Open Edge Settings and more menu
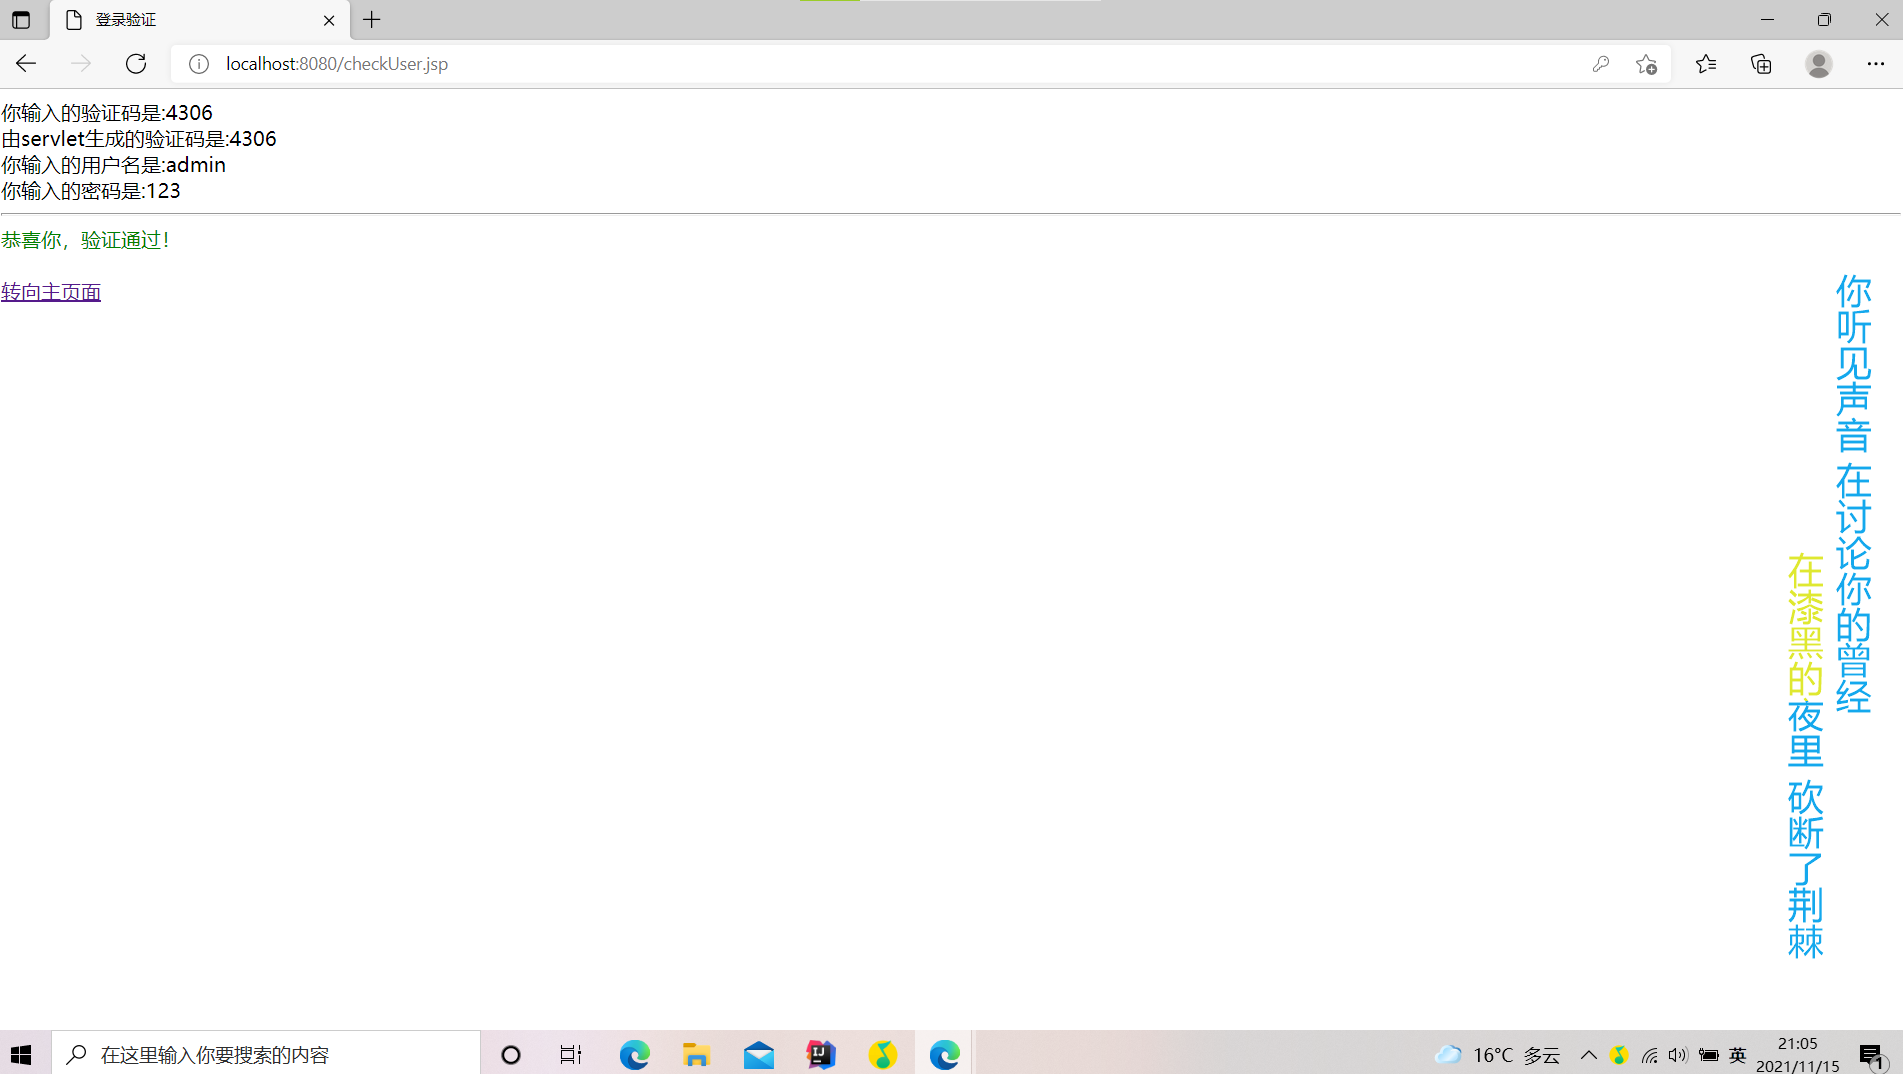Image resolution: width=1903 pixels, height=1074 pixels. coord(1876,64)
